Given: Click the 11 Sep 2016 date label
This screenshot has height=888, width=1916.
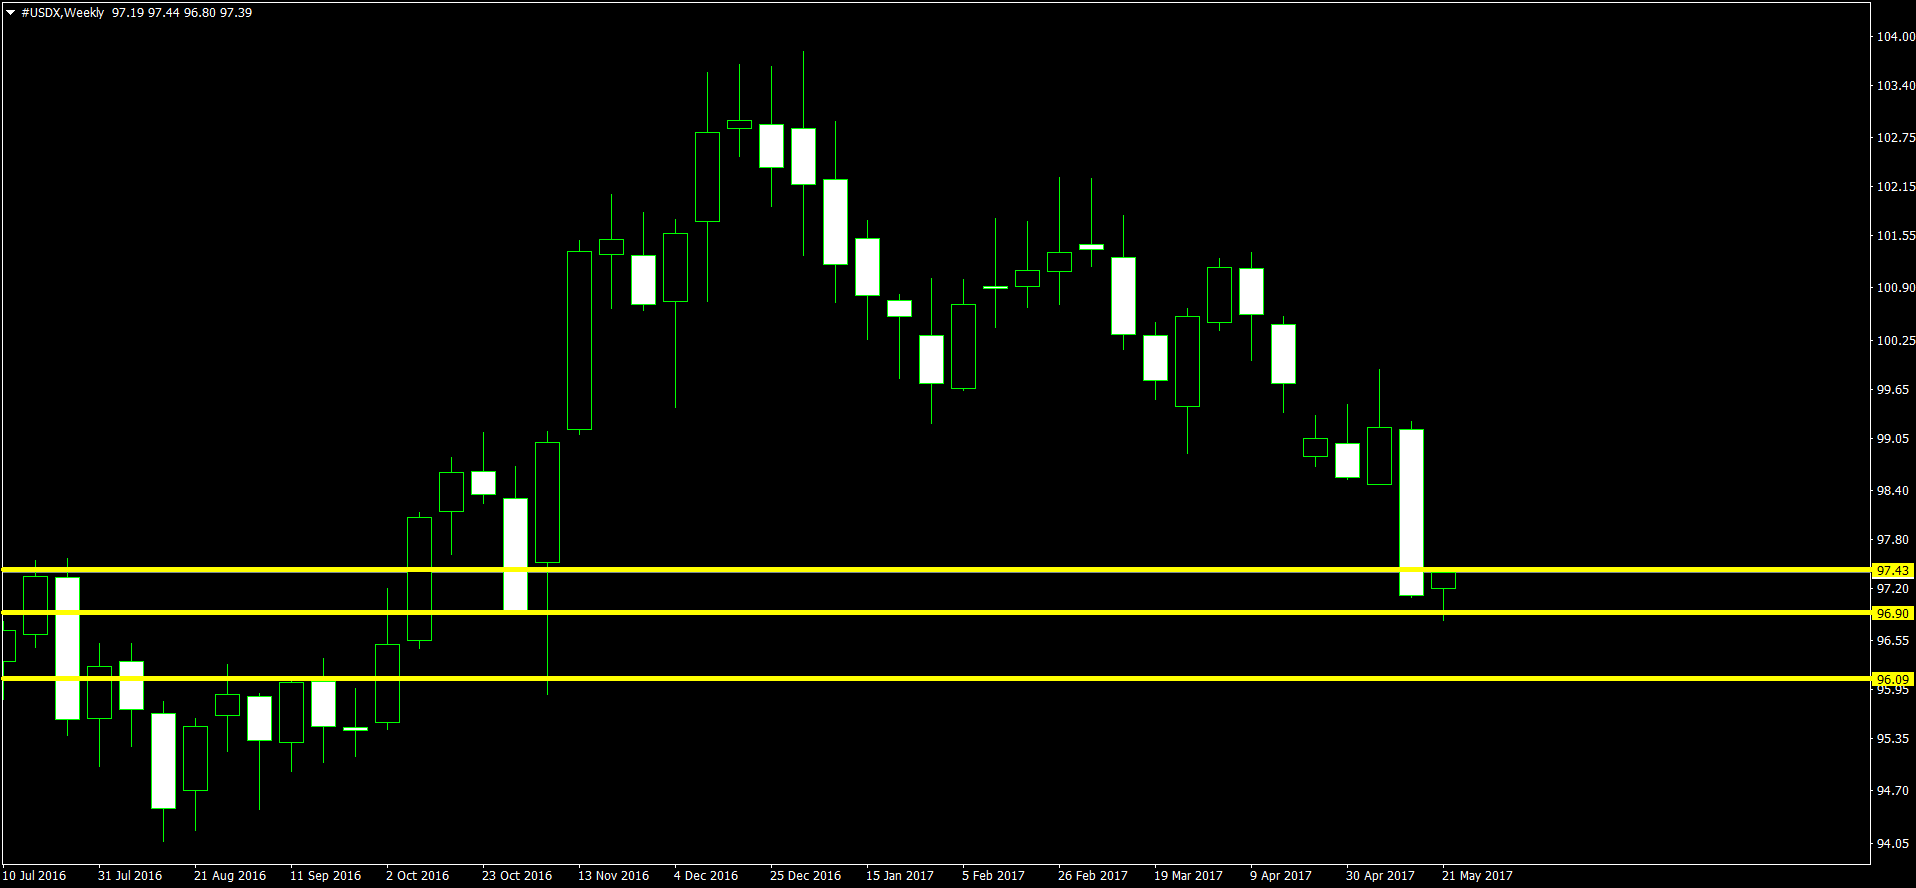Looking at the screenshot, I should [326, 876].
